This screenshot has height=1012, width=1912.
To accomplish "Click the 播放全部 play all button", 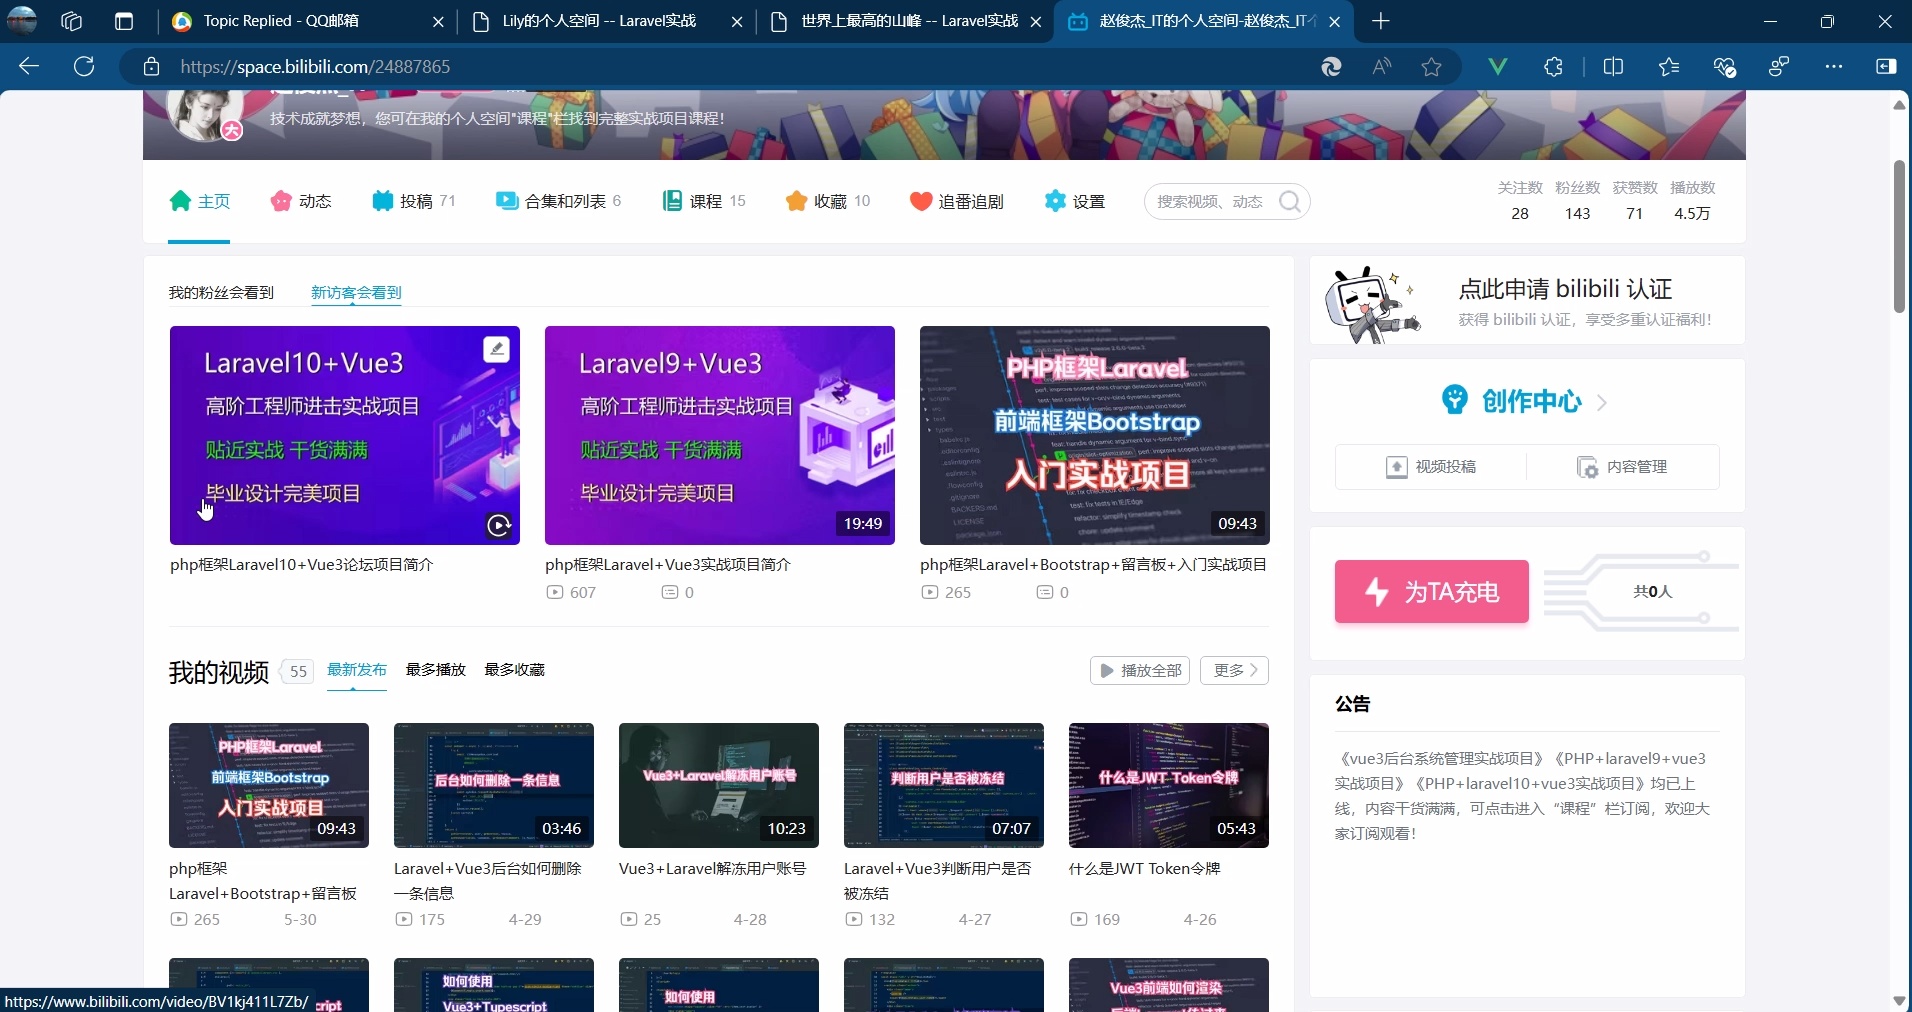I will tap(1138, 670).
